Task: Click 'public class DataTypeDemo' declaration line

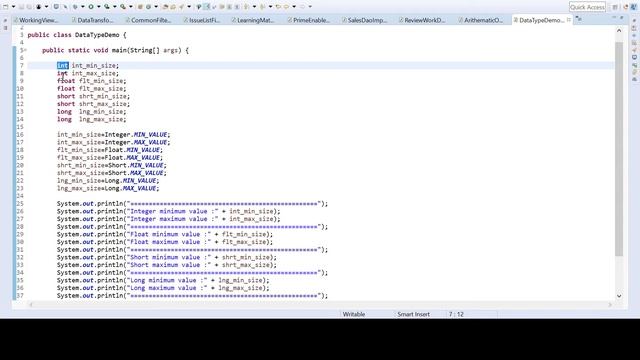Action: click(77, 35)
